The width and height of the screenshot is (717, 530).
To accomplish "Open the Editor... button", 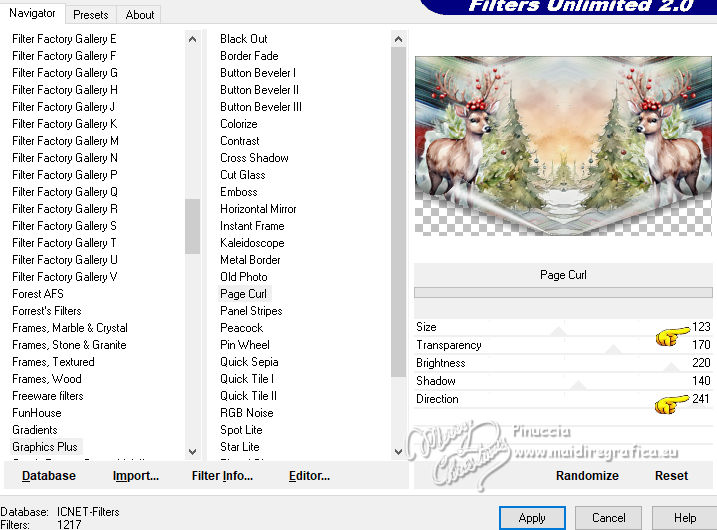I will (309, 476).
